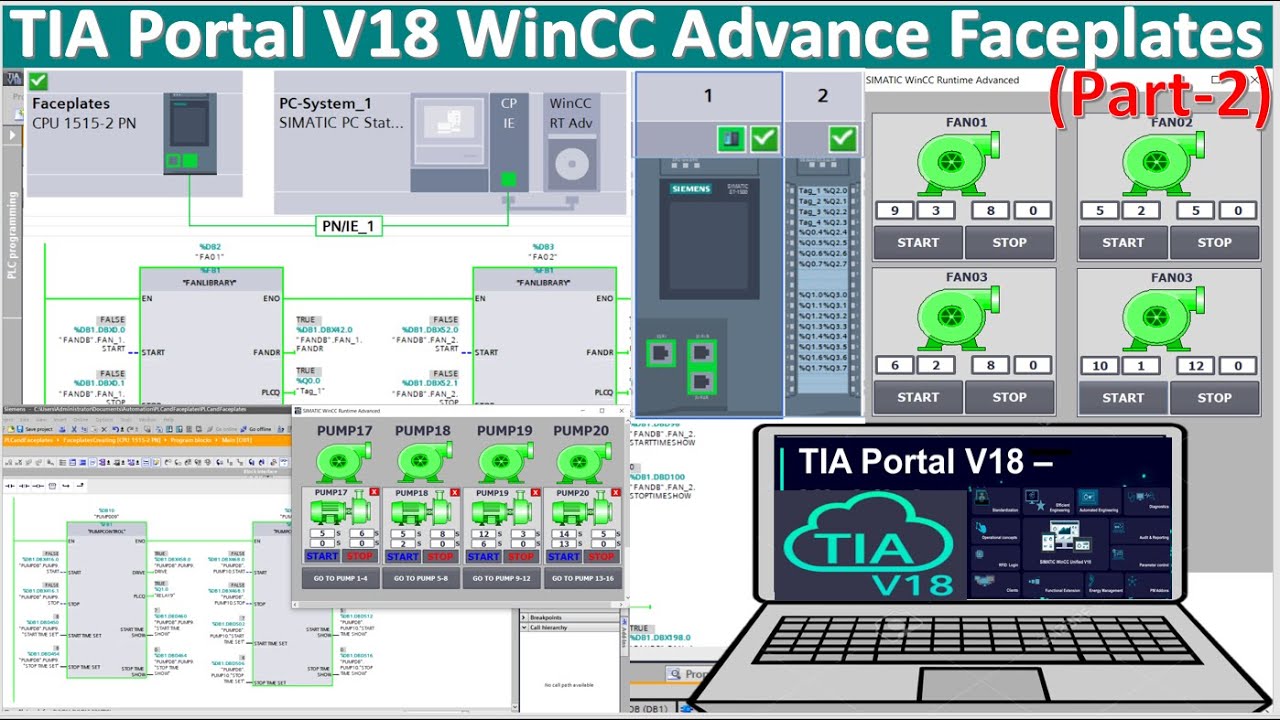Click the FAN03 value field showing 12

[1194, 366]
